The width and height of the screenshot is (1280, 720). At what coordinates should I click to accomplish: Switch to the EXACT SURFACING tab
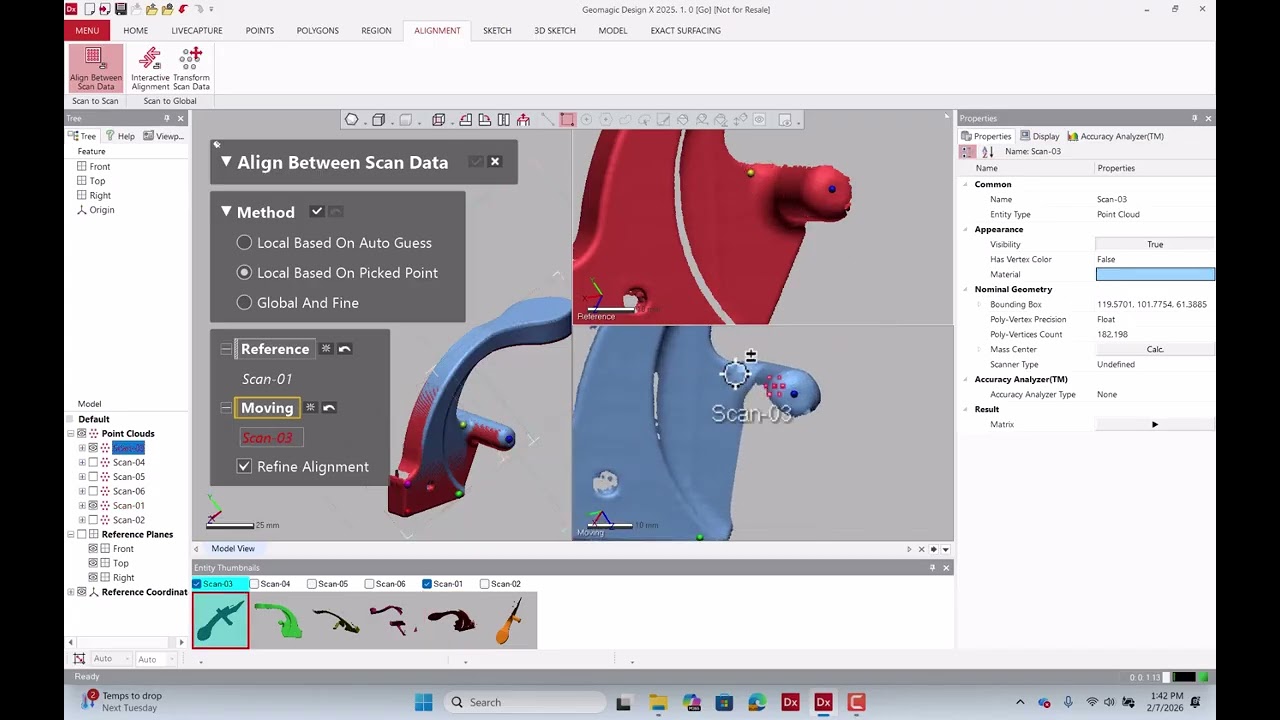click(x=685, y=30)
